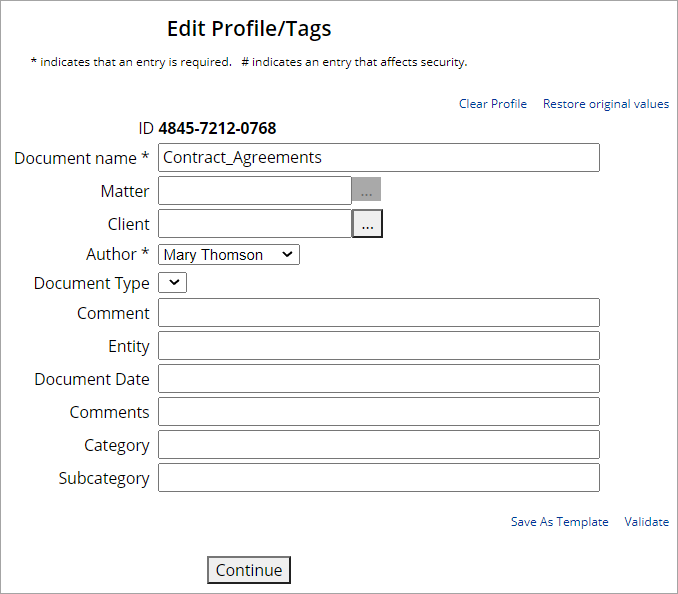Open the Document Type dropdown

tap(173, 283)
